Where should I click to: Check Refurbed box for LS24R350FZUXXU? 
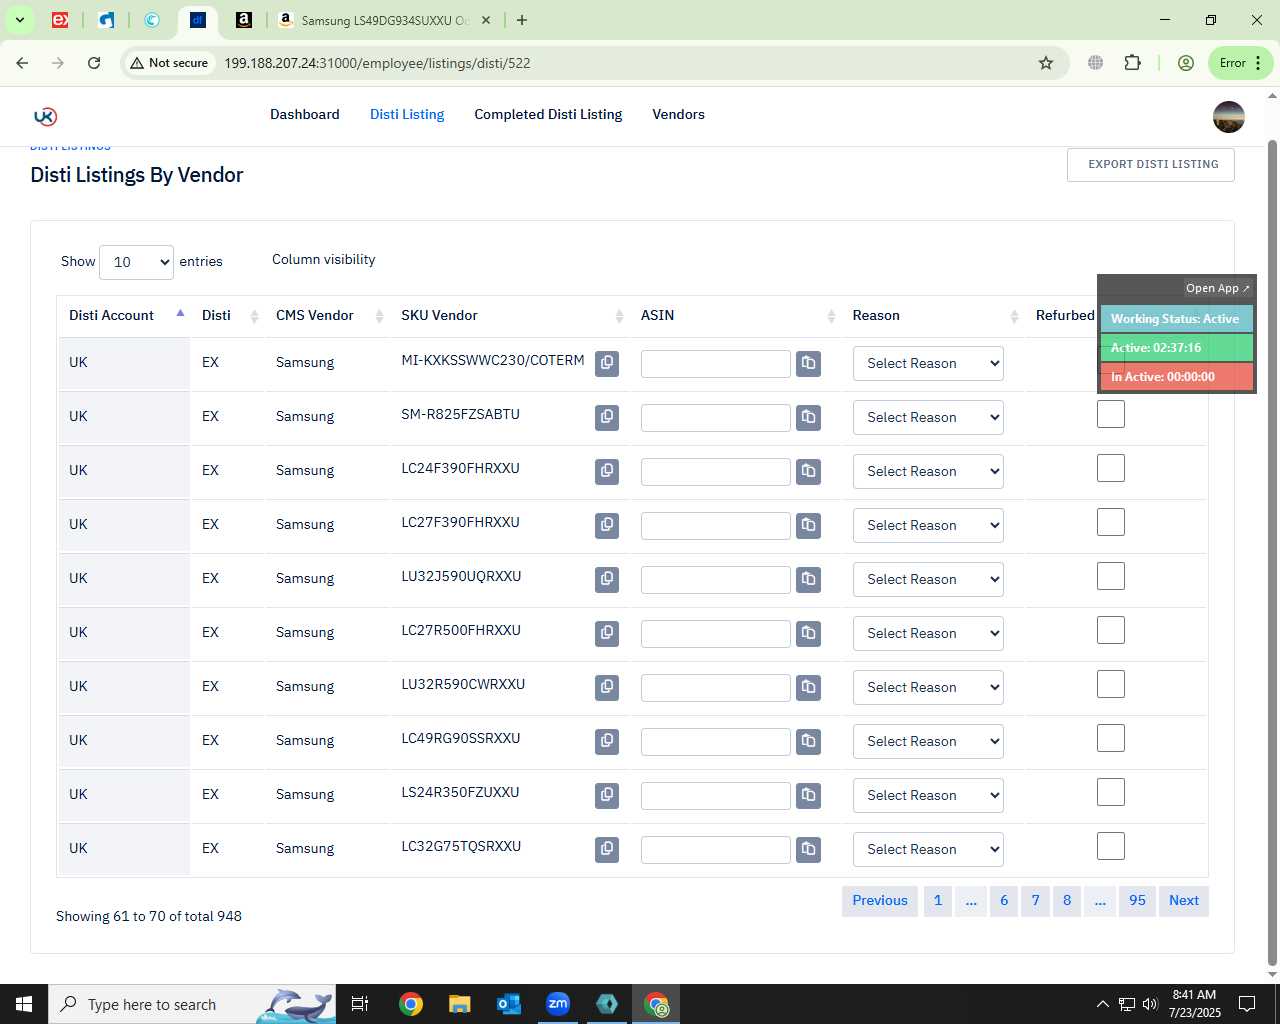(1111, 792)
